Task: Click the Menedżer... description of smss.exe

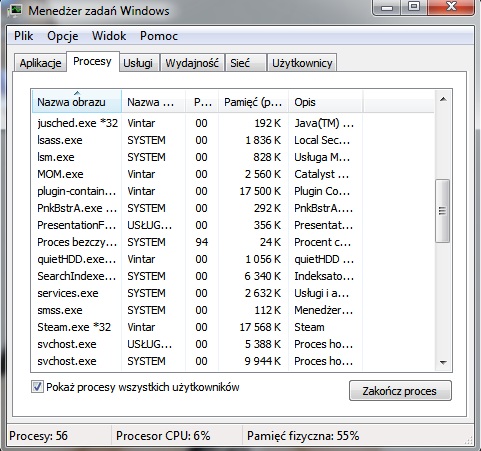Action: tap(323, 310)
